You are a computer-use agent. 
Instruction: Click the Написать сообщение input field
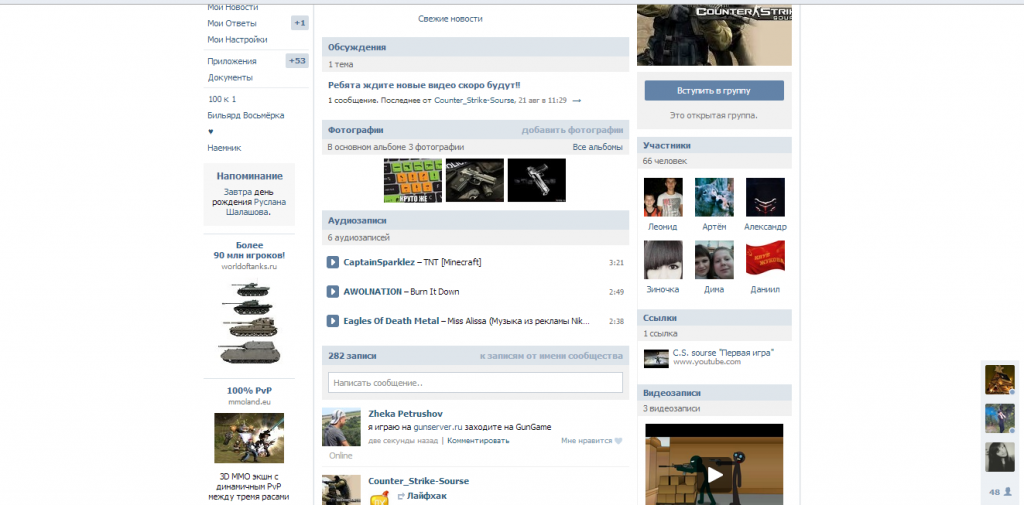point(475,383)
